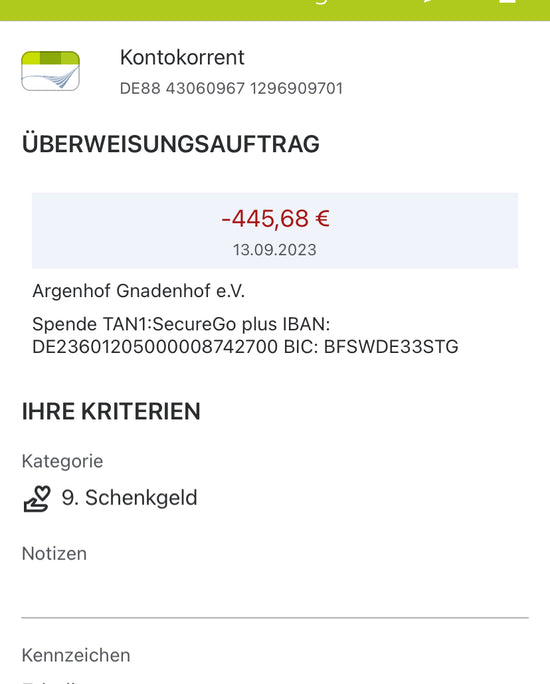
Task: Open the Kontokorrent account name
Action: pyautogui.click(x=182, y=57)
